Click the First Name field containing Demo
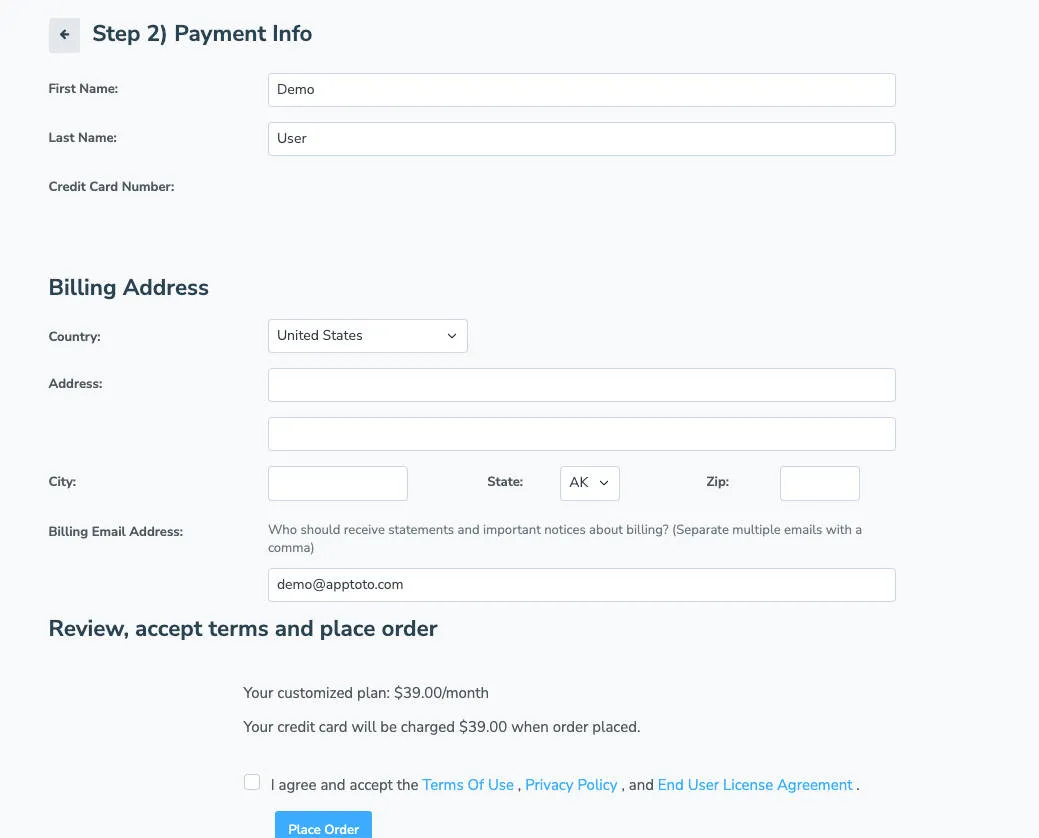The height and width of the screenshot is (838, 1039). click(x=580, y=89)
